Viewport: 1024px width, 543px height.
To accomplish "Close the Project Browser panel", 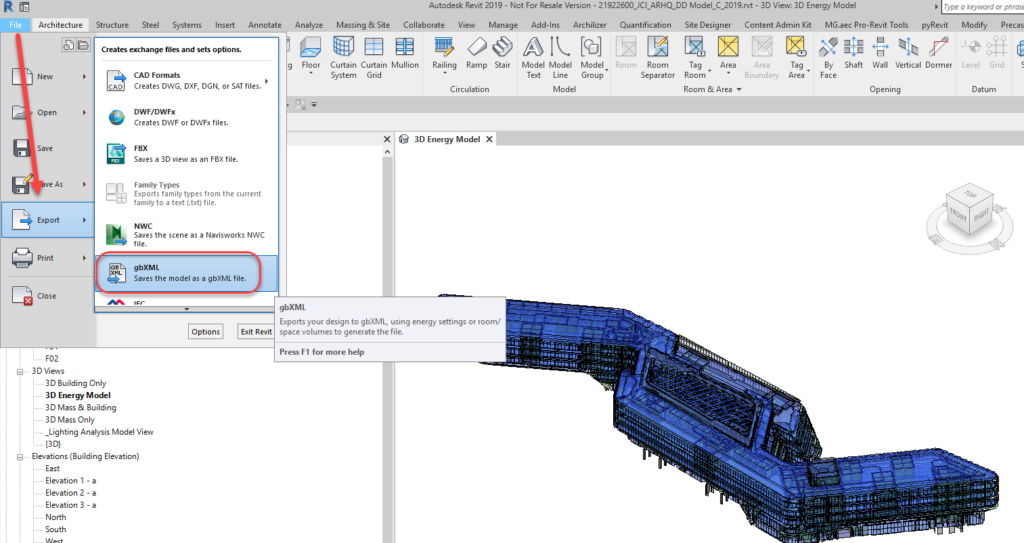I will (x=387, y=139).
